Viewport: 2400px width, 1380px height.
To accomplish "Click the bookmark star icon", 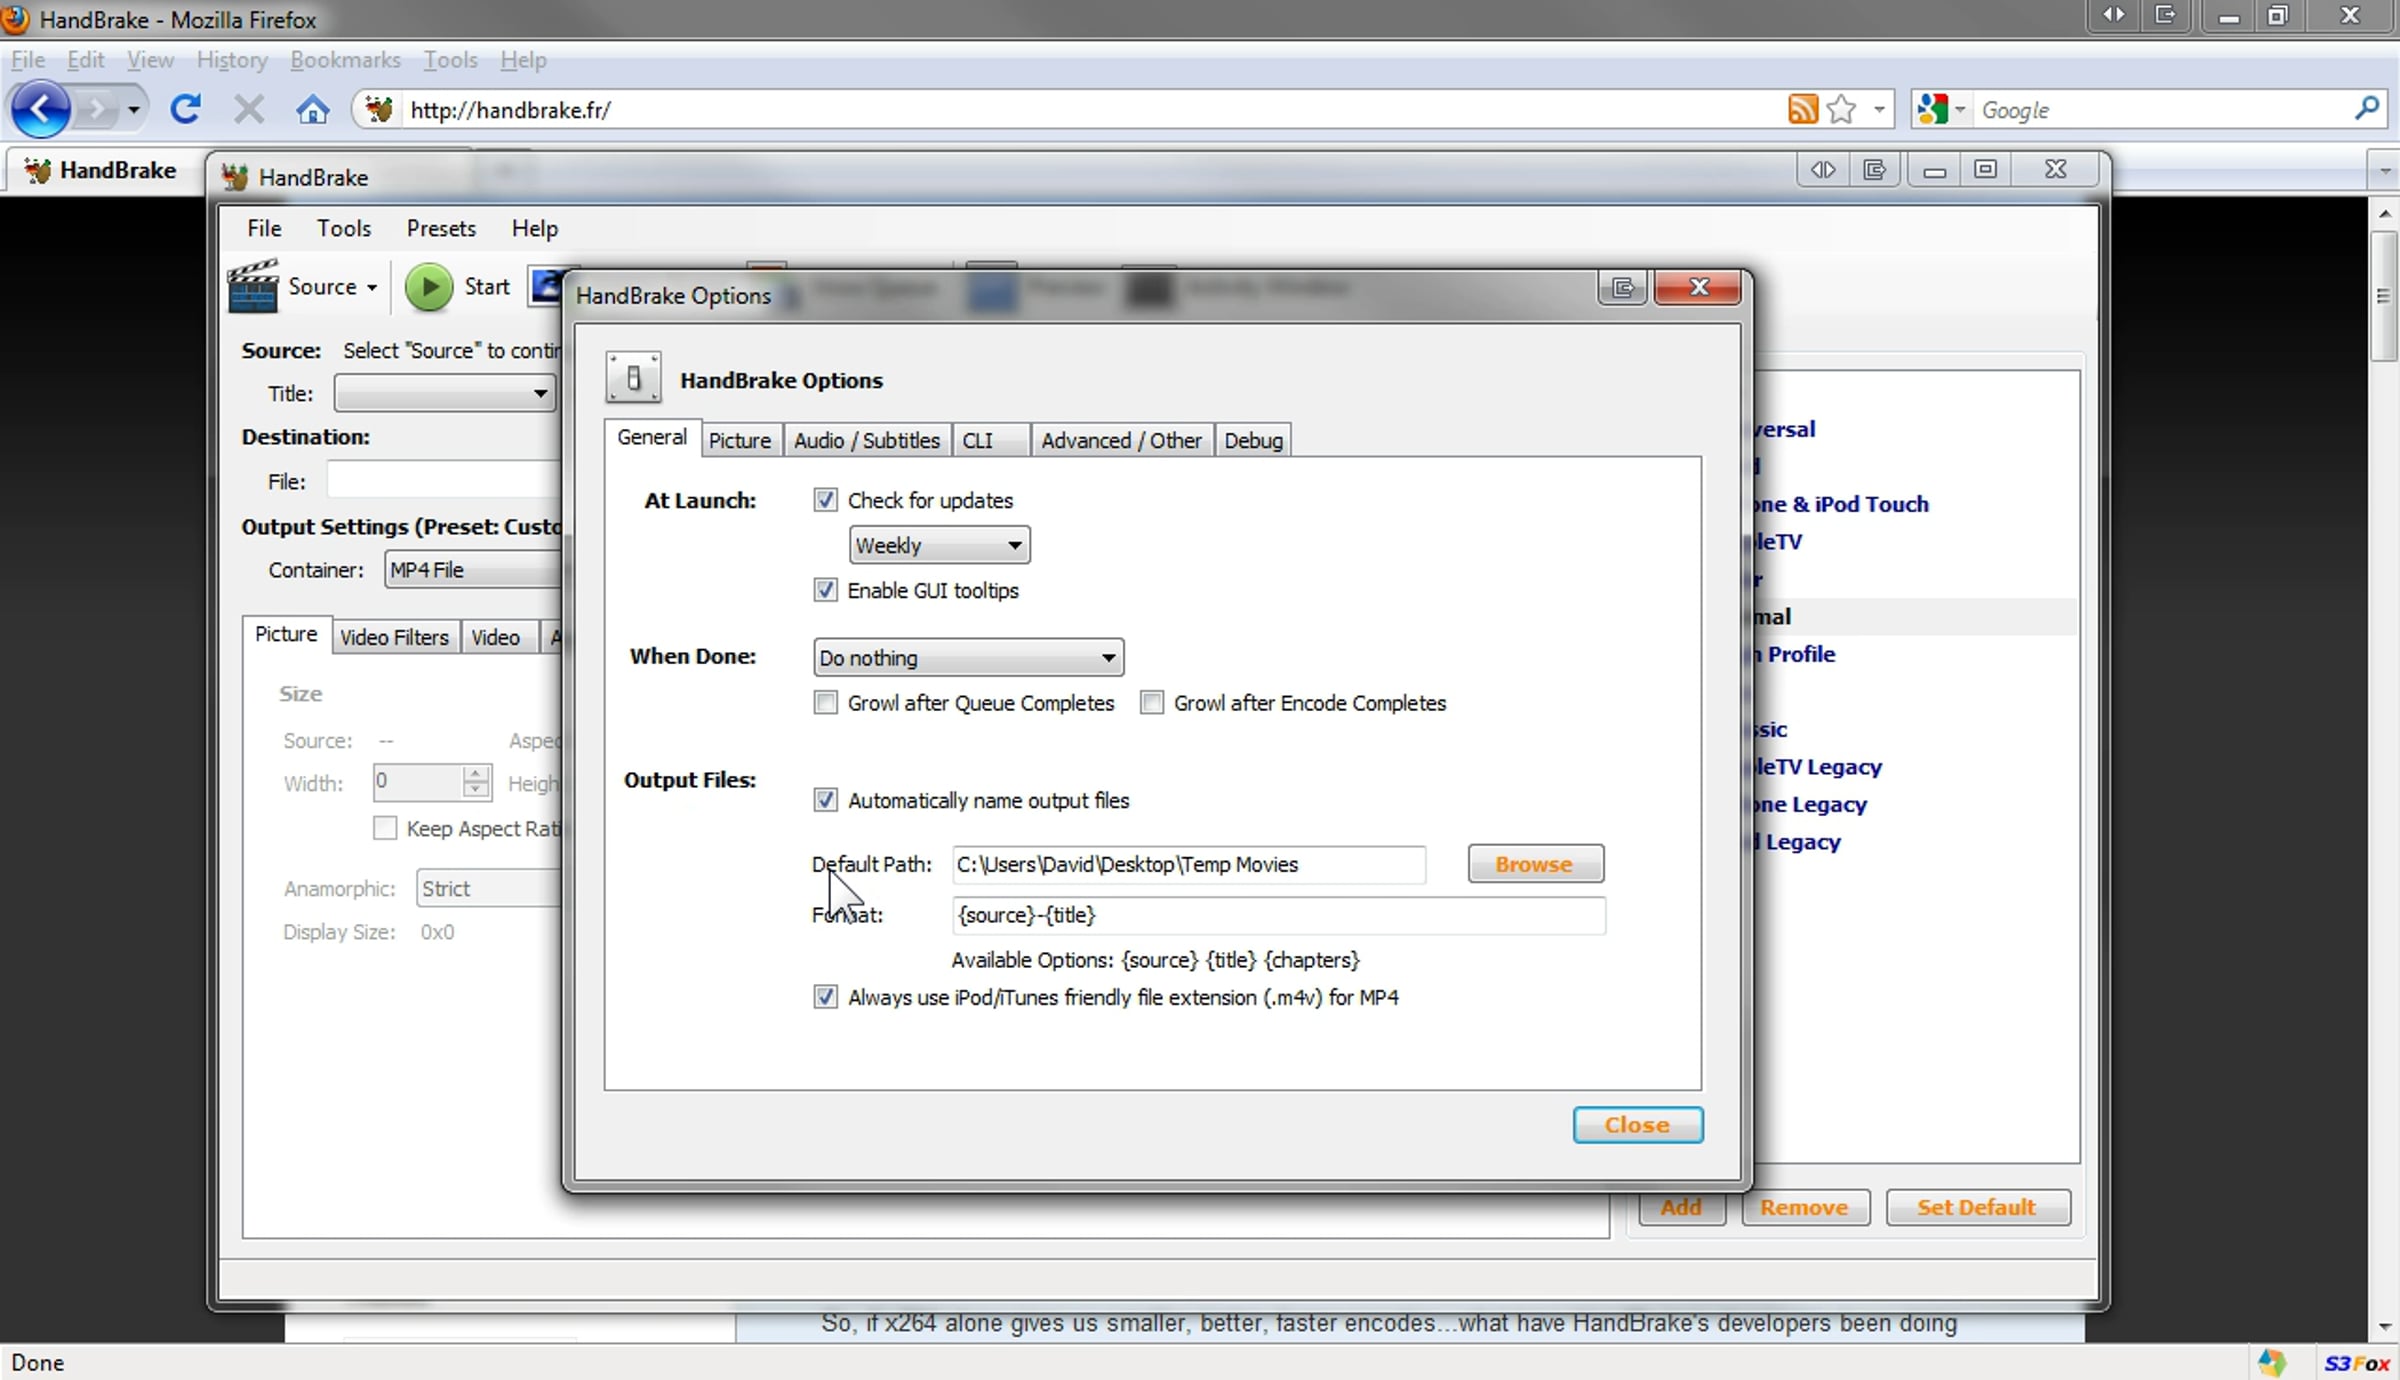I will click(x=1841, y=109).
